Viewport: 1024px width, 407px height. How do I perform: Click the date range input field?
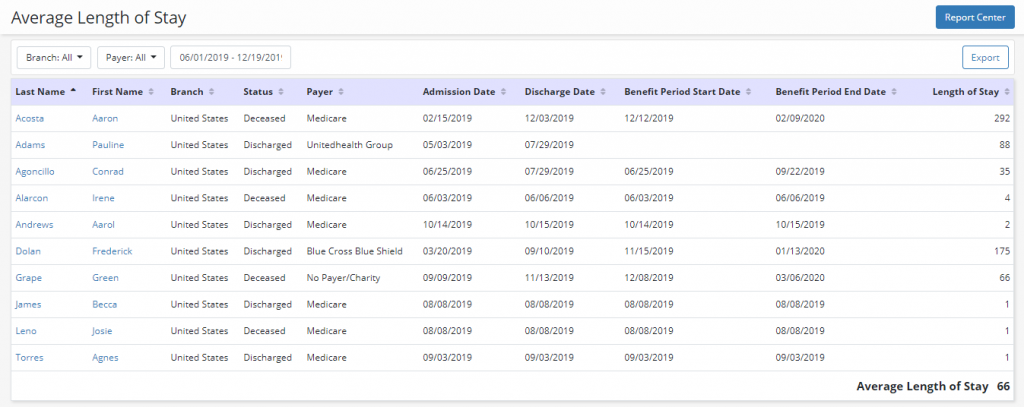point(231,58)
